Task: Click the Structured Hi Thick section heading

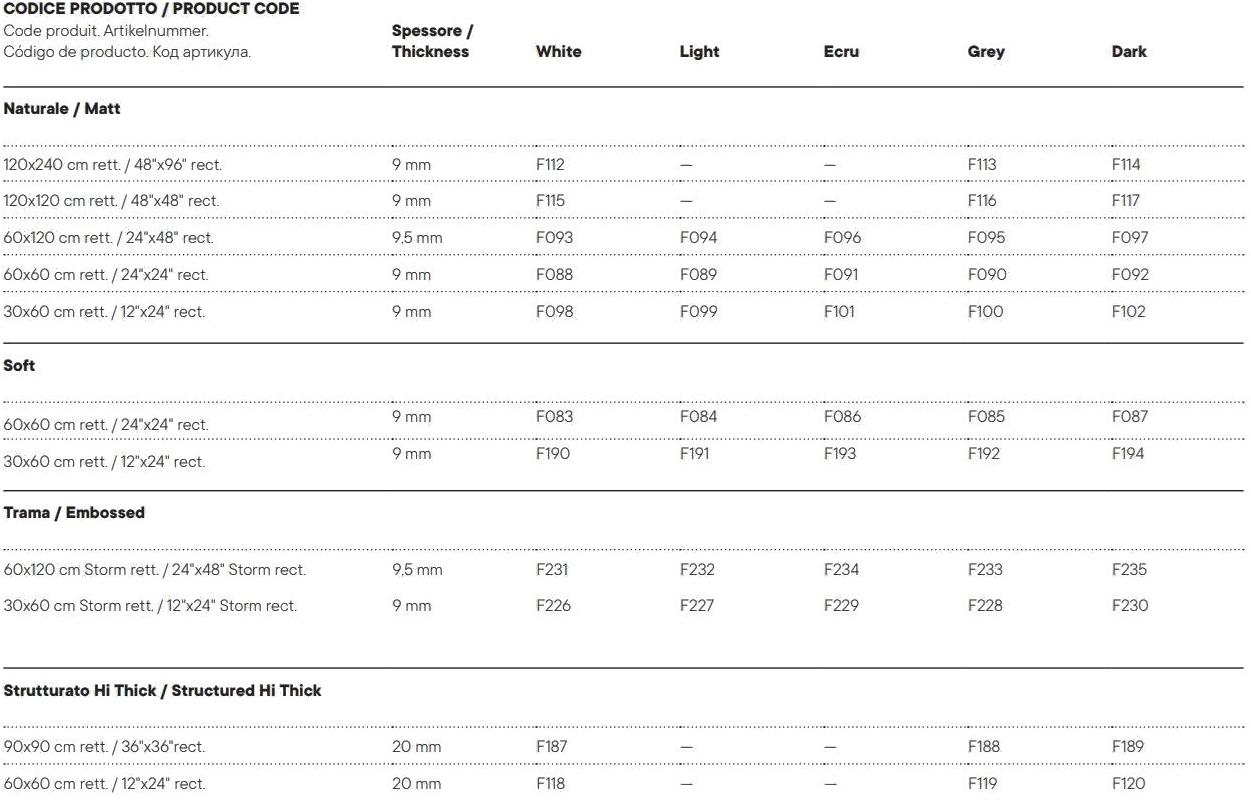Action: pos(163,691)
